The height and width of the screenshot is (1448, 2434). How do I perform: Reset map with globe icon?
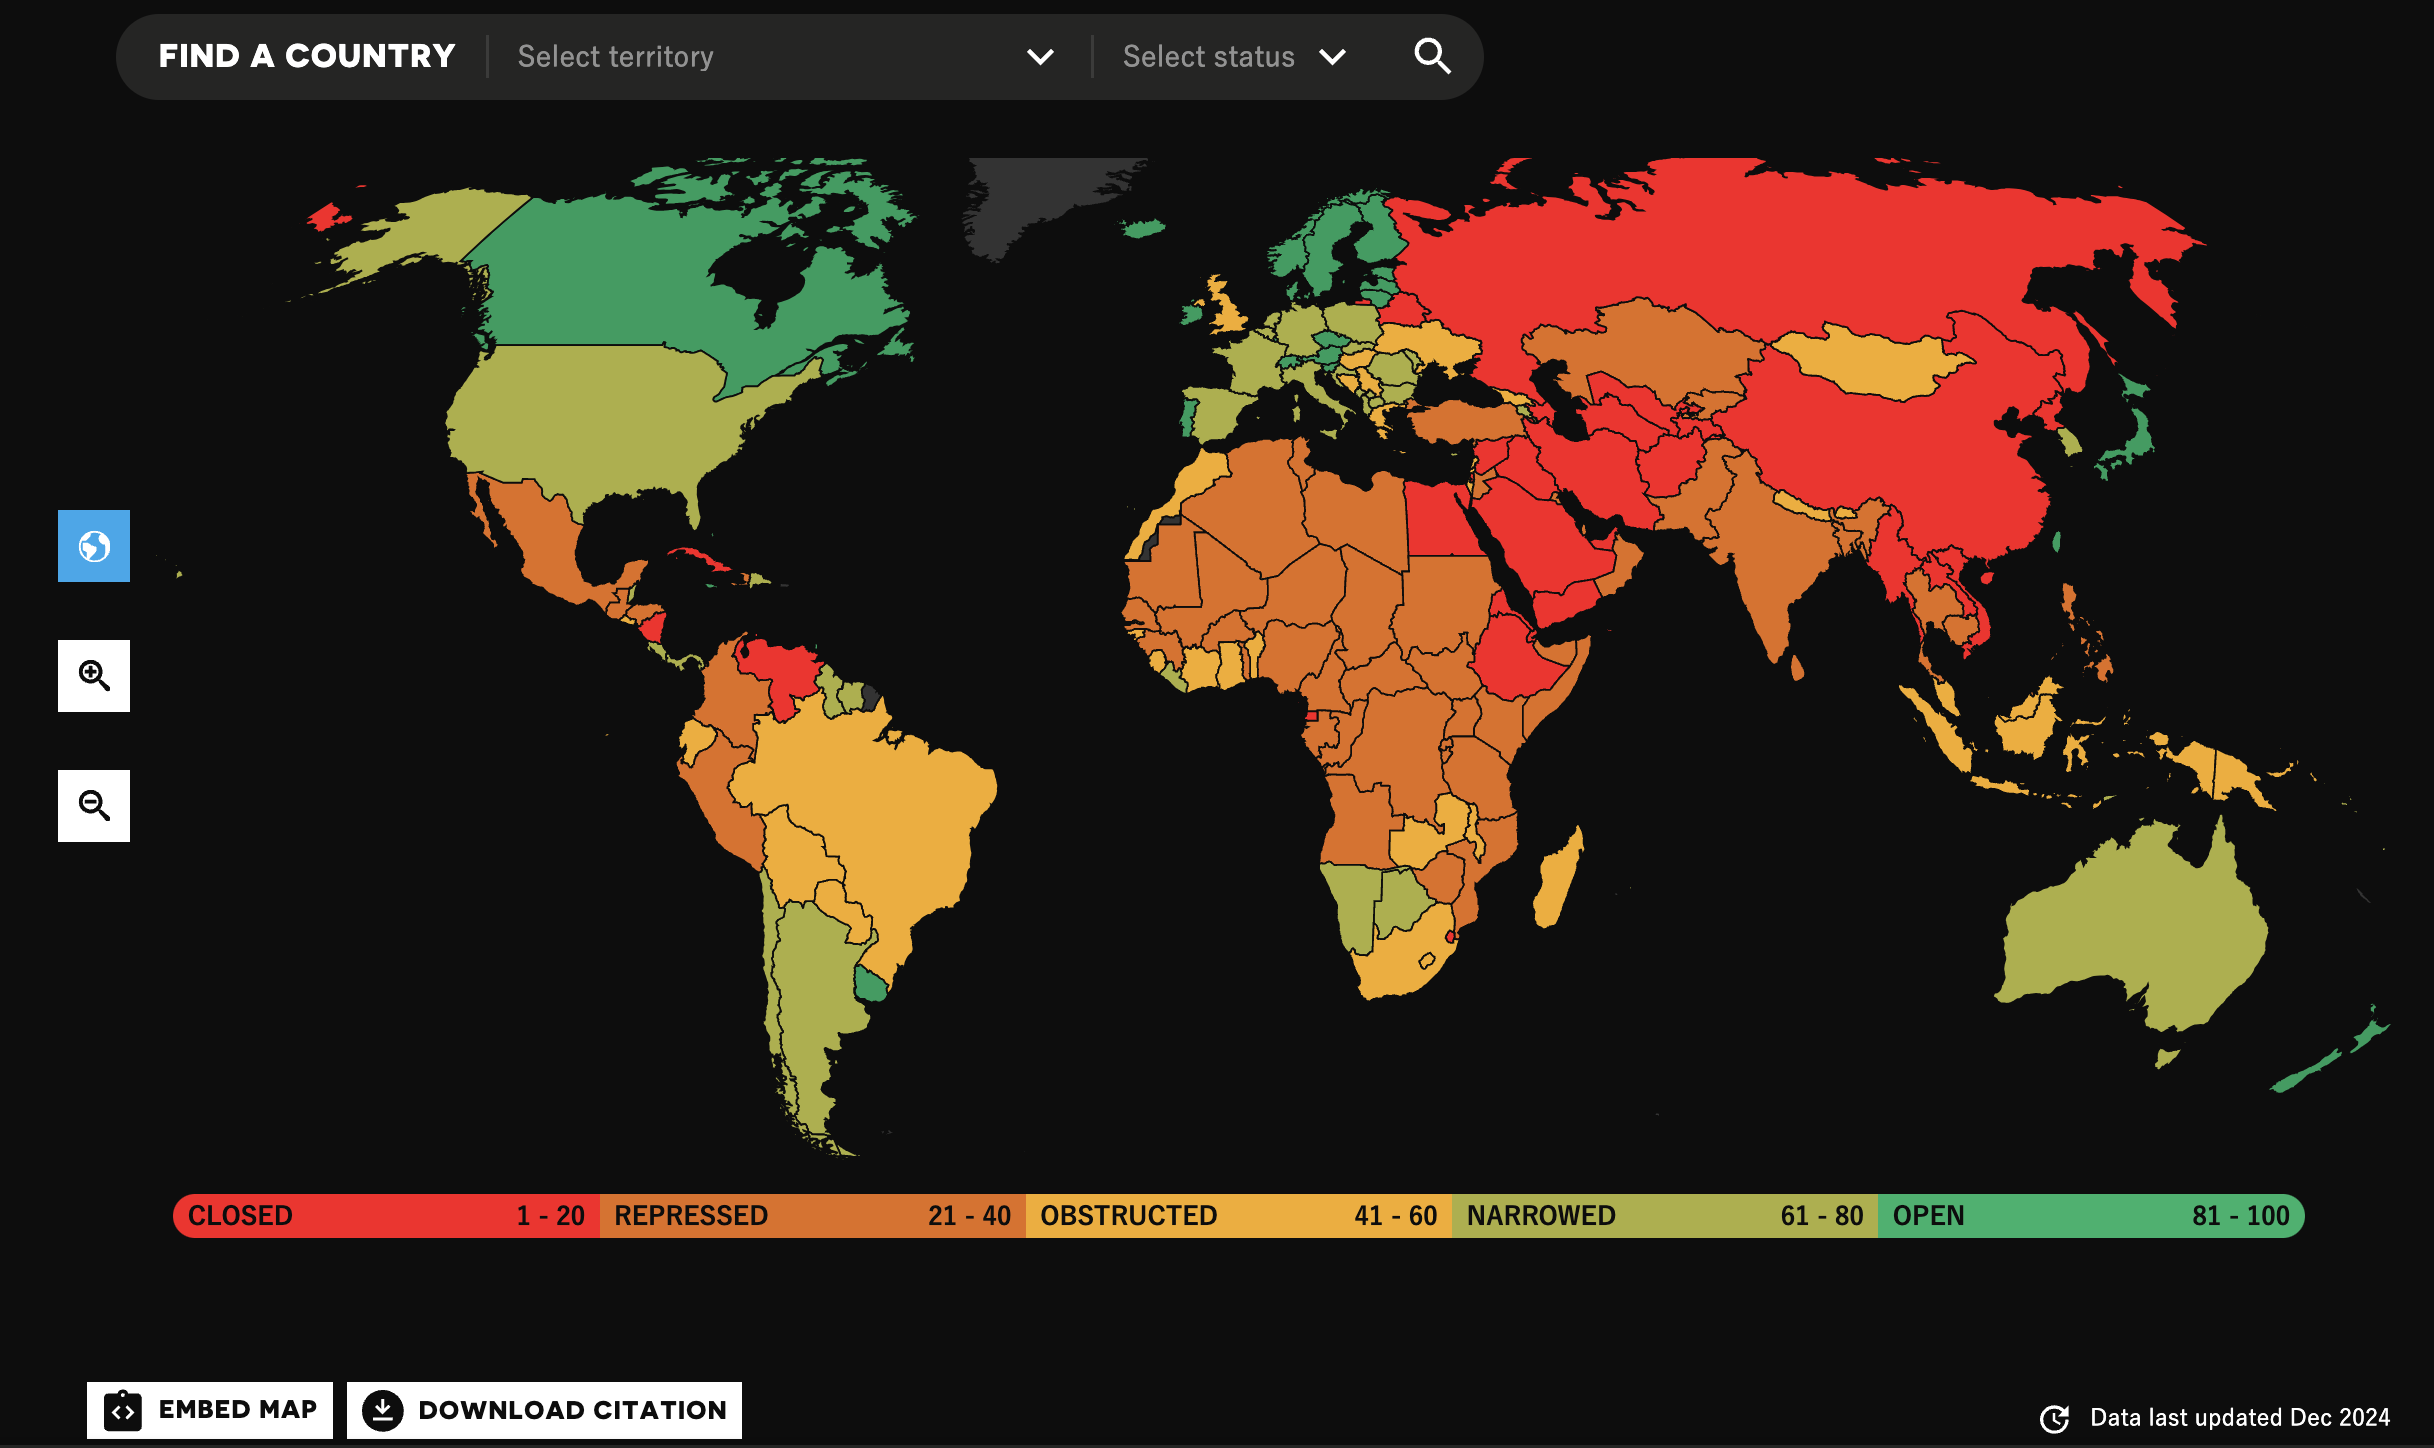pyautogui.click(x=94, y=546)
